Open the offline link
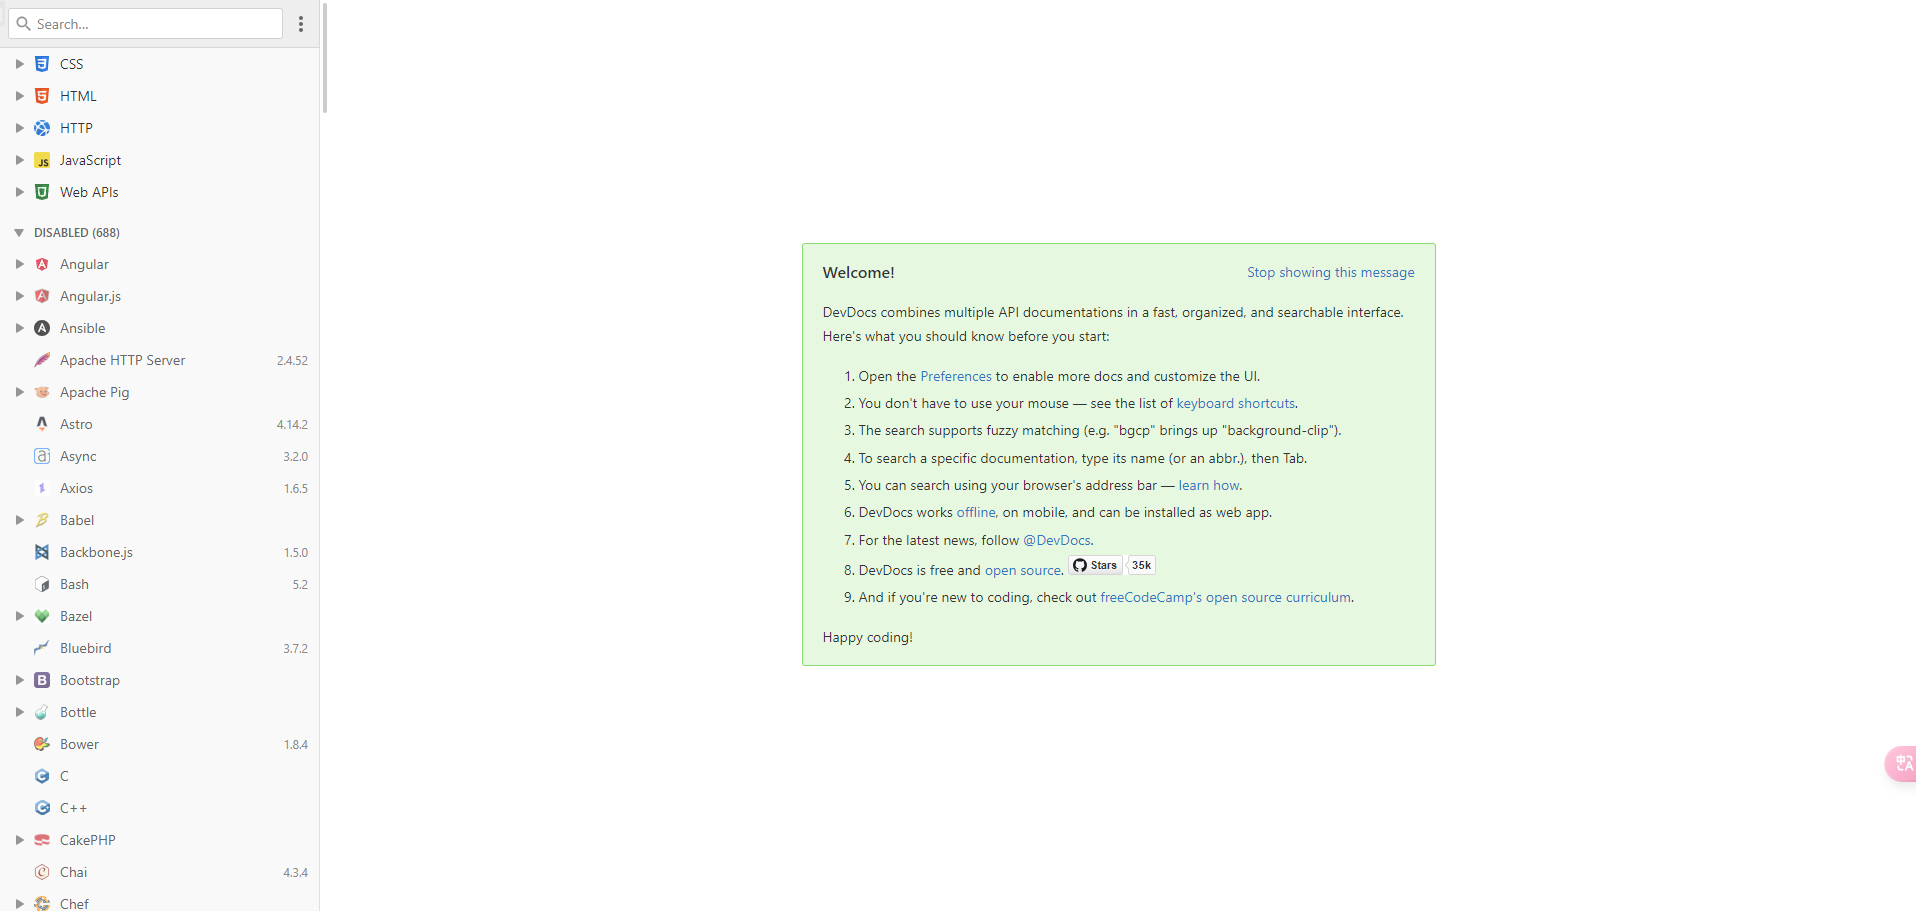This screenshot has width=1916, height=911. click(976, 512)
